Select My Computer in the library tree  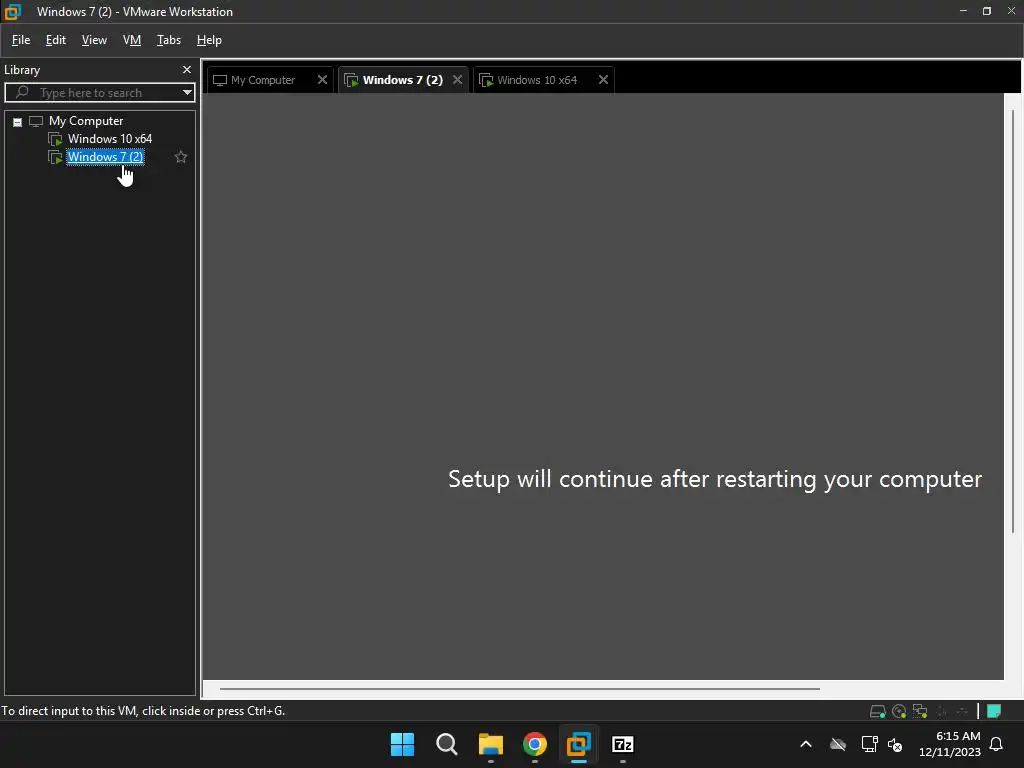coord(86,121)
